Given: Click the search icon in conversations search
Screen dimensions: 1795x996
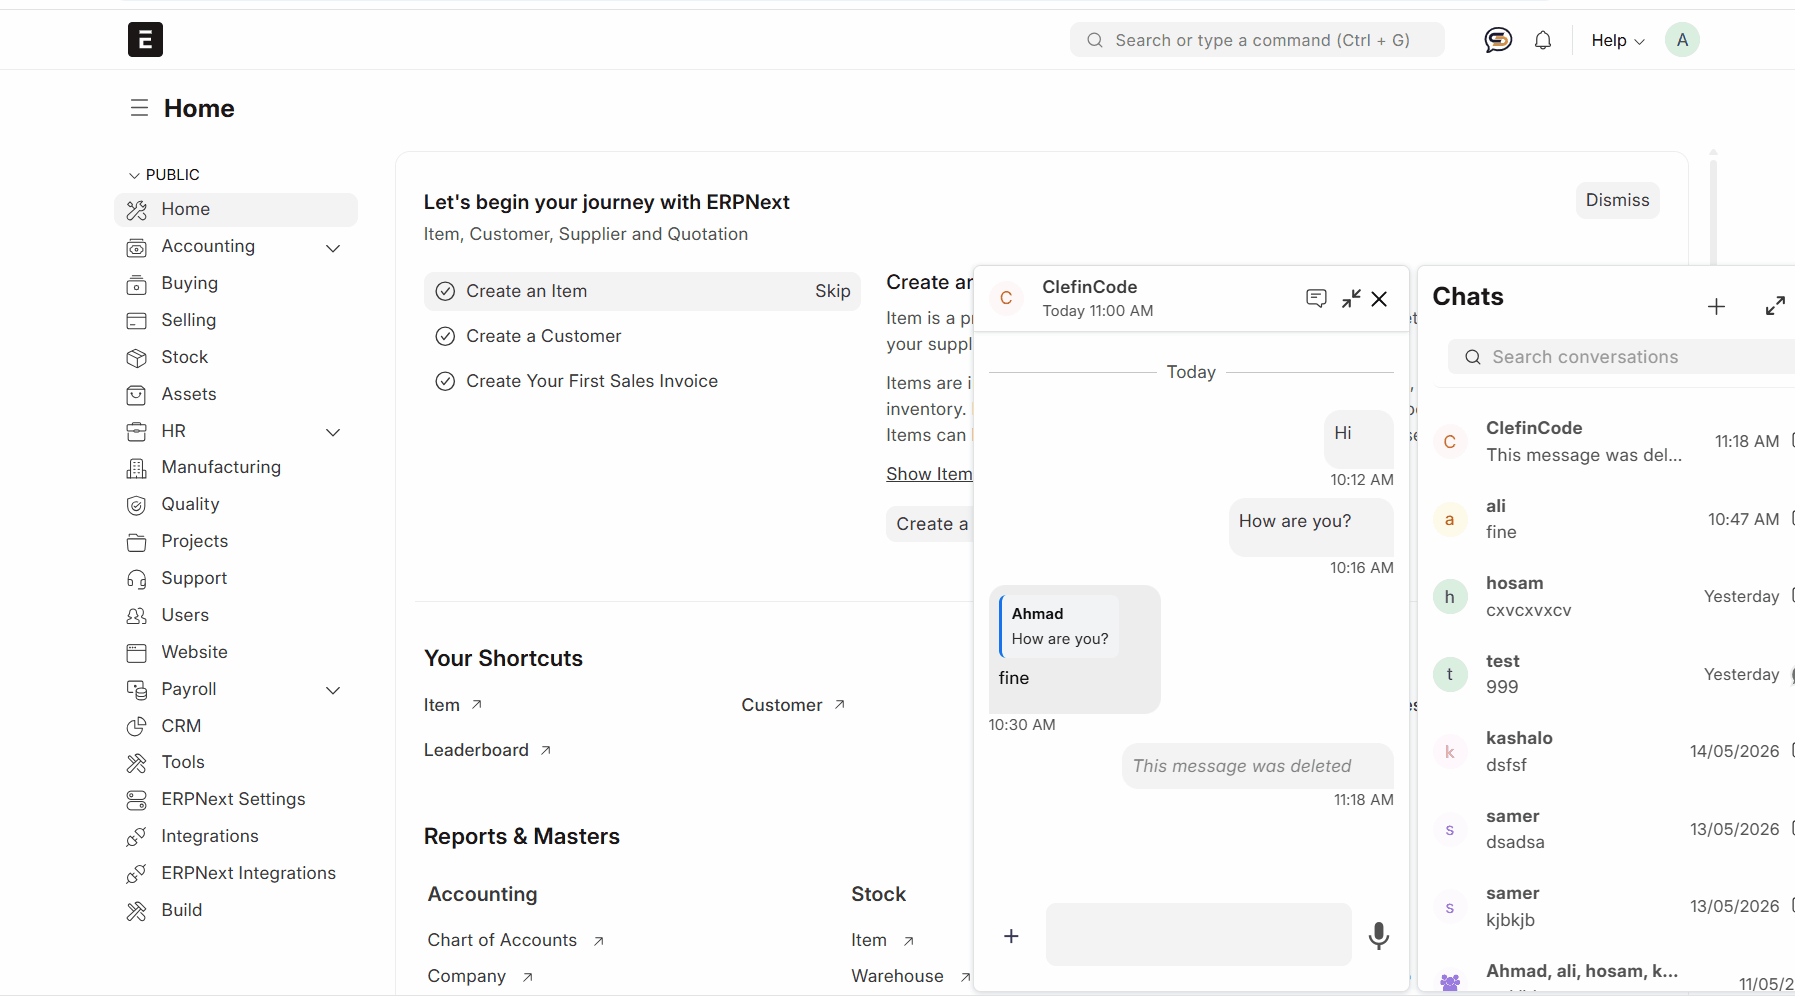Looking at the screenshot, I should point(1472,357).
